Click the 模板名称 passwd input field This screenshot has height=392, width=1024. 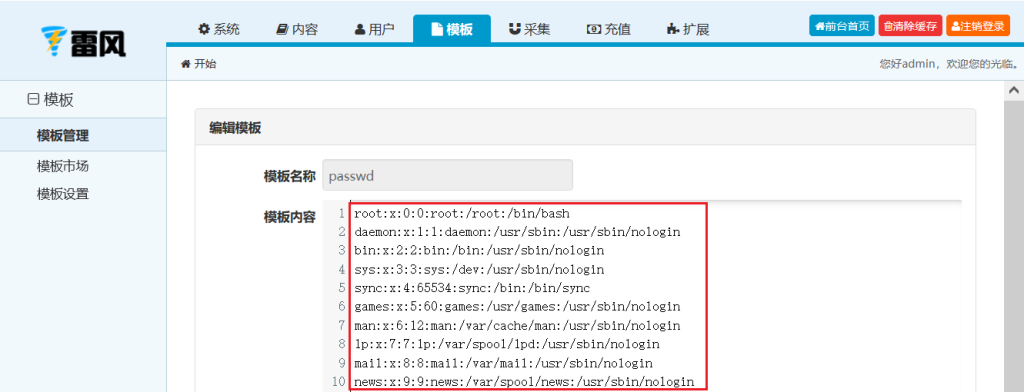(x=447, y=176)
